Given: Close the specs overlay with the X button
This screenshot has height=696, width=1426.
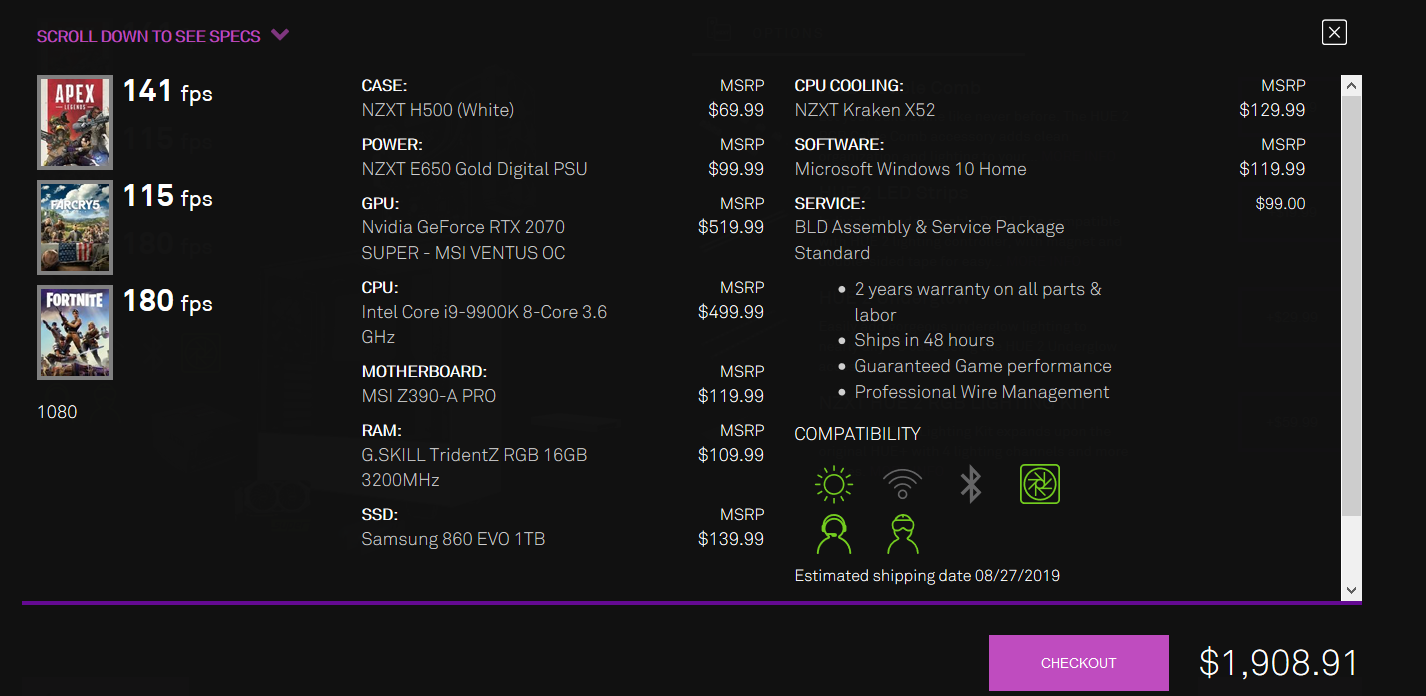Looking at the screenshot, I should [x=1334, y=32].
